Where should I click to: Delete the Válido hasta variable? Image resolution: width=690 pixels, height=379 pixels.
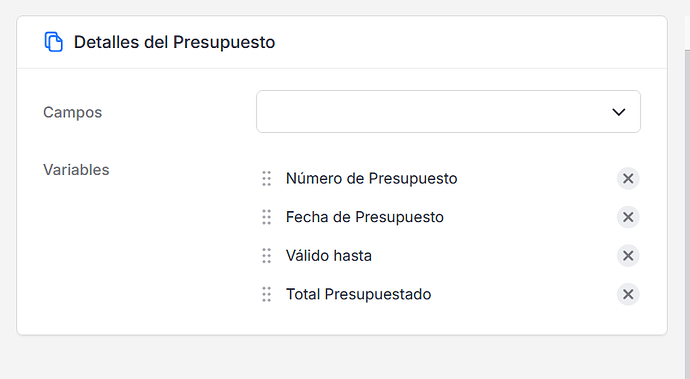(x=628, y=256)
